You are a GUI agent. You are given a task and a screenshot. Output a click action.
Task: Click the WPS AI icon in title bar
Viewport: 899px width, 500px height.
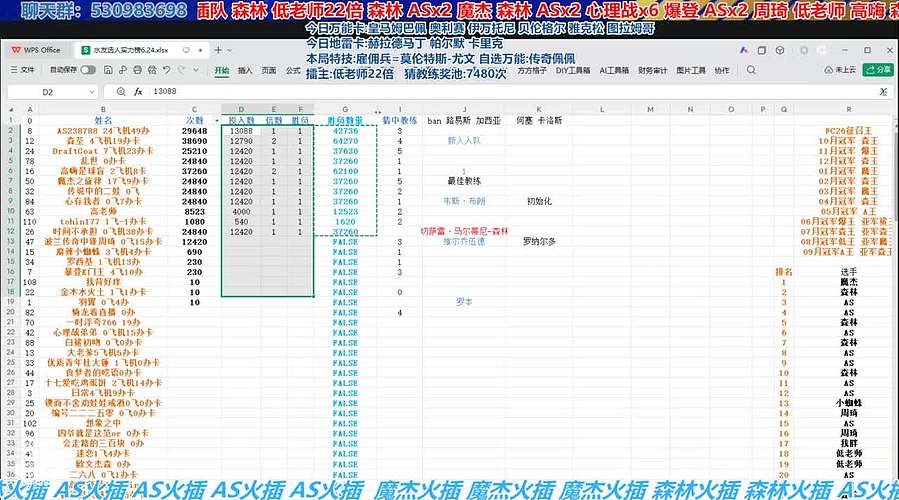click(x=744, y=50)
